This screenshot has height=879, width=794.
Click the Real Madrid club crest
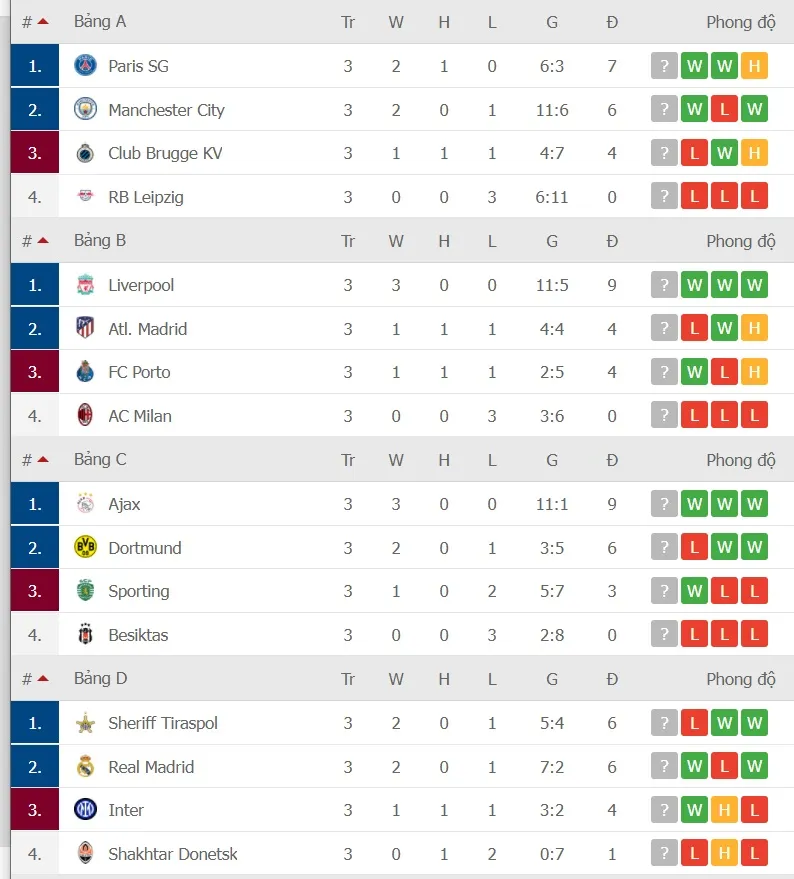(x=85, y=767)
